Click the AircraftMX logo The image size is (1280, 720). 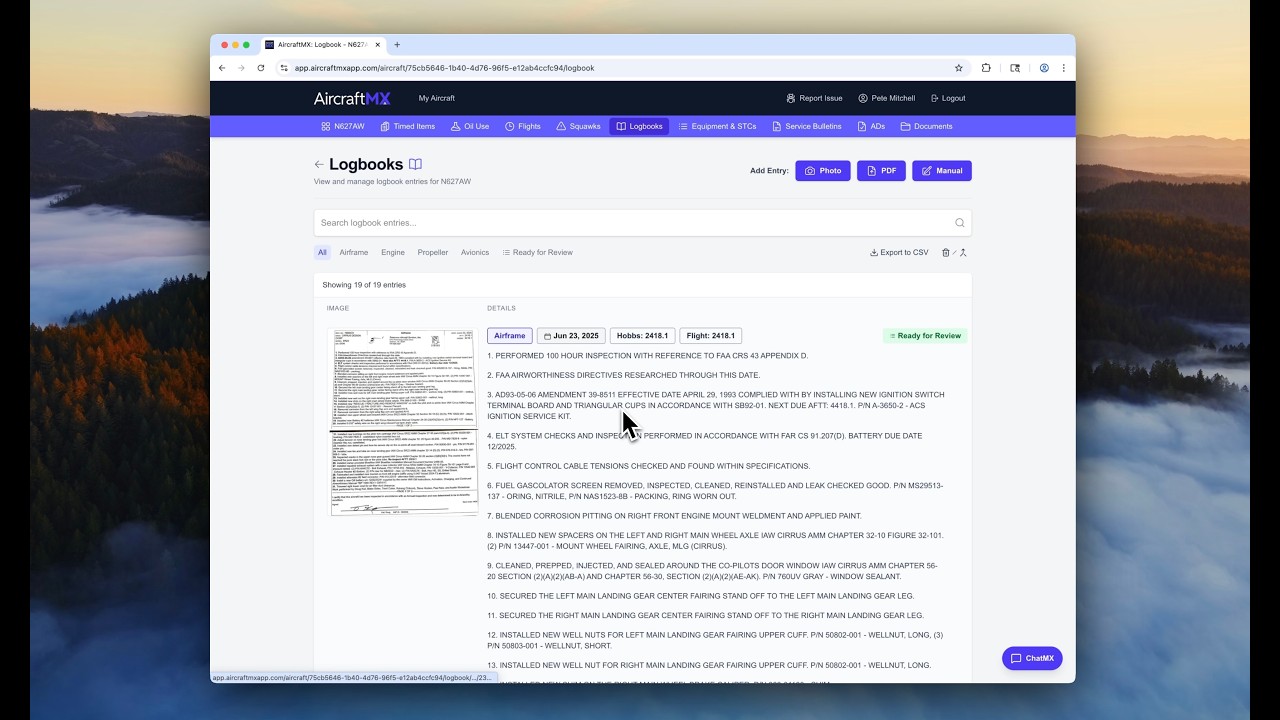352,98
